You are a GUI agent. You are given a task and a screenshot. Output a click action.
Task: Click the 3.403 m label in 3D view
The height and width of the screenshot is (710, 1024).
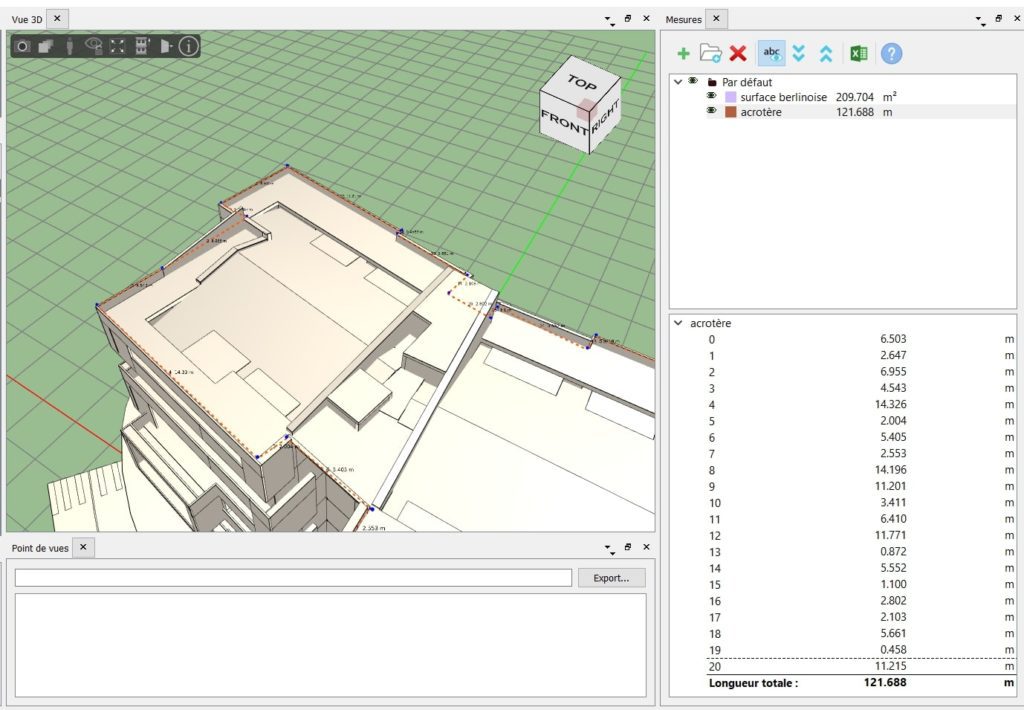tap(343, 470)
